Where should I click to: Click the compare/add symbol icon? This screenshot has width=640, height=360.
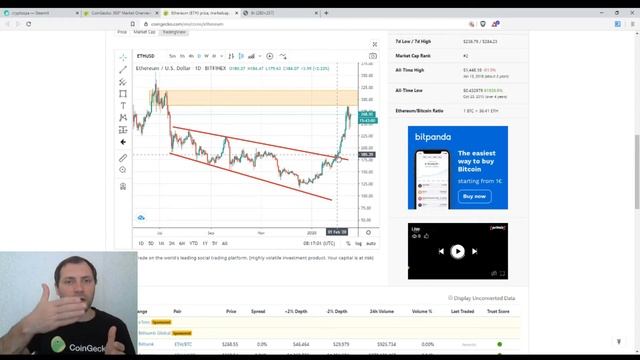(283, 56)
